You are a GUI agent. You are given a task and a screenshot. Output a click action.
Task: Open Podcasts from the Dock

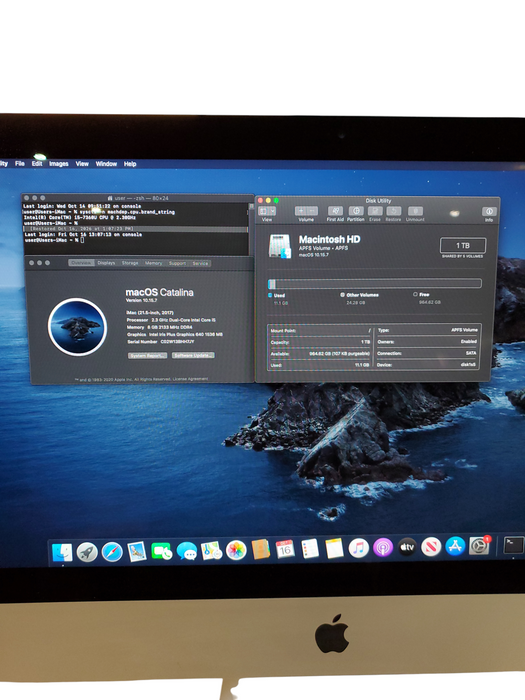[x=383, y=547]
